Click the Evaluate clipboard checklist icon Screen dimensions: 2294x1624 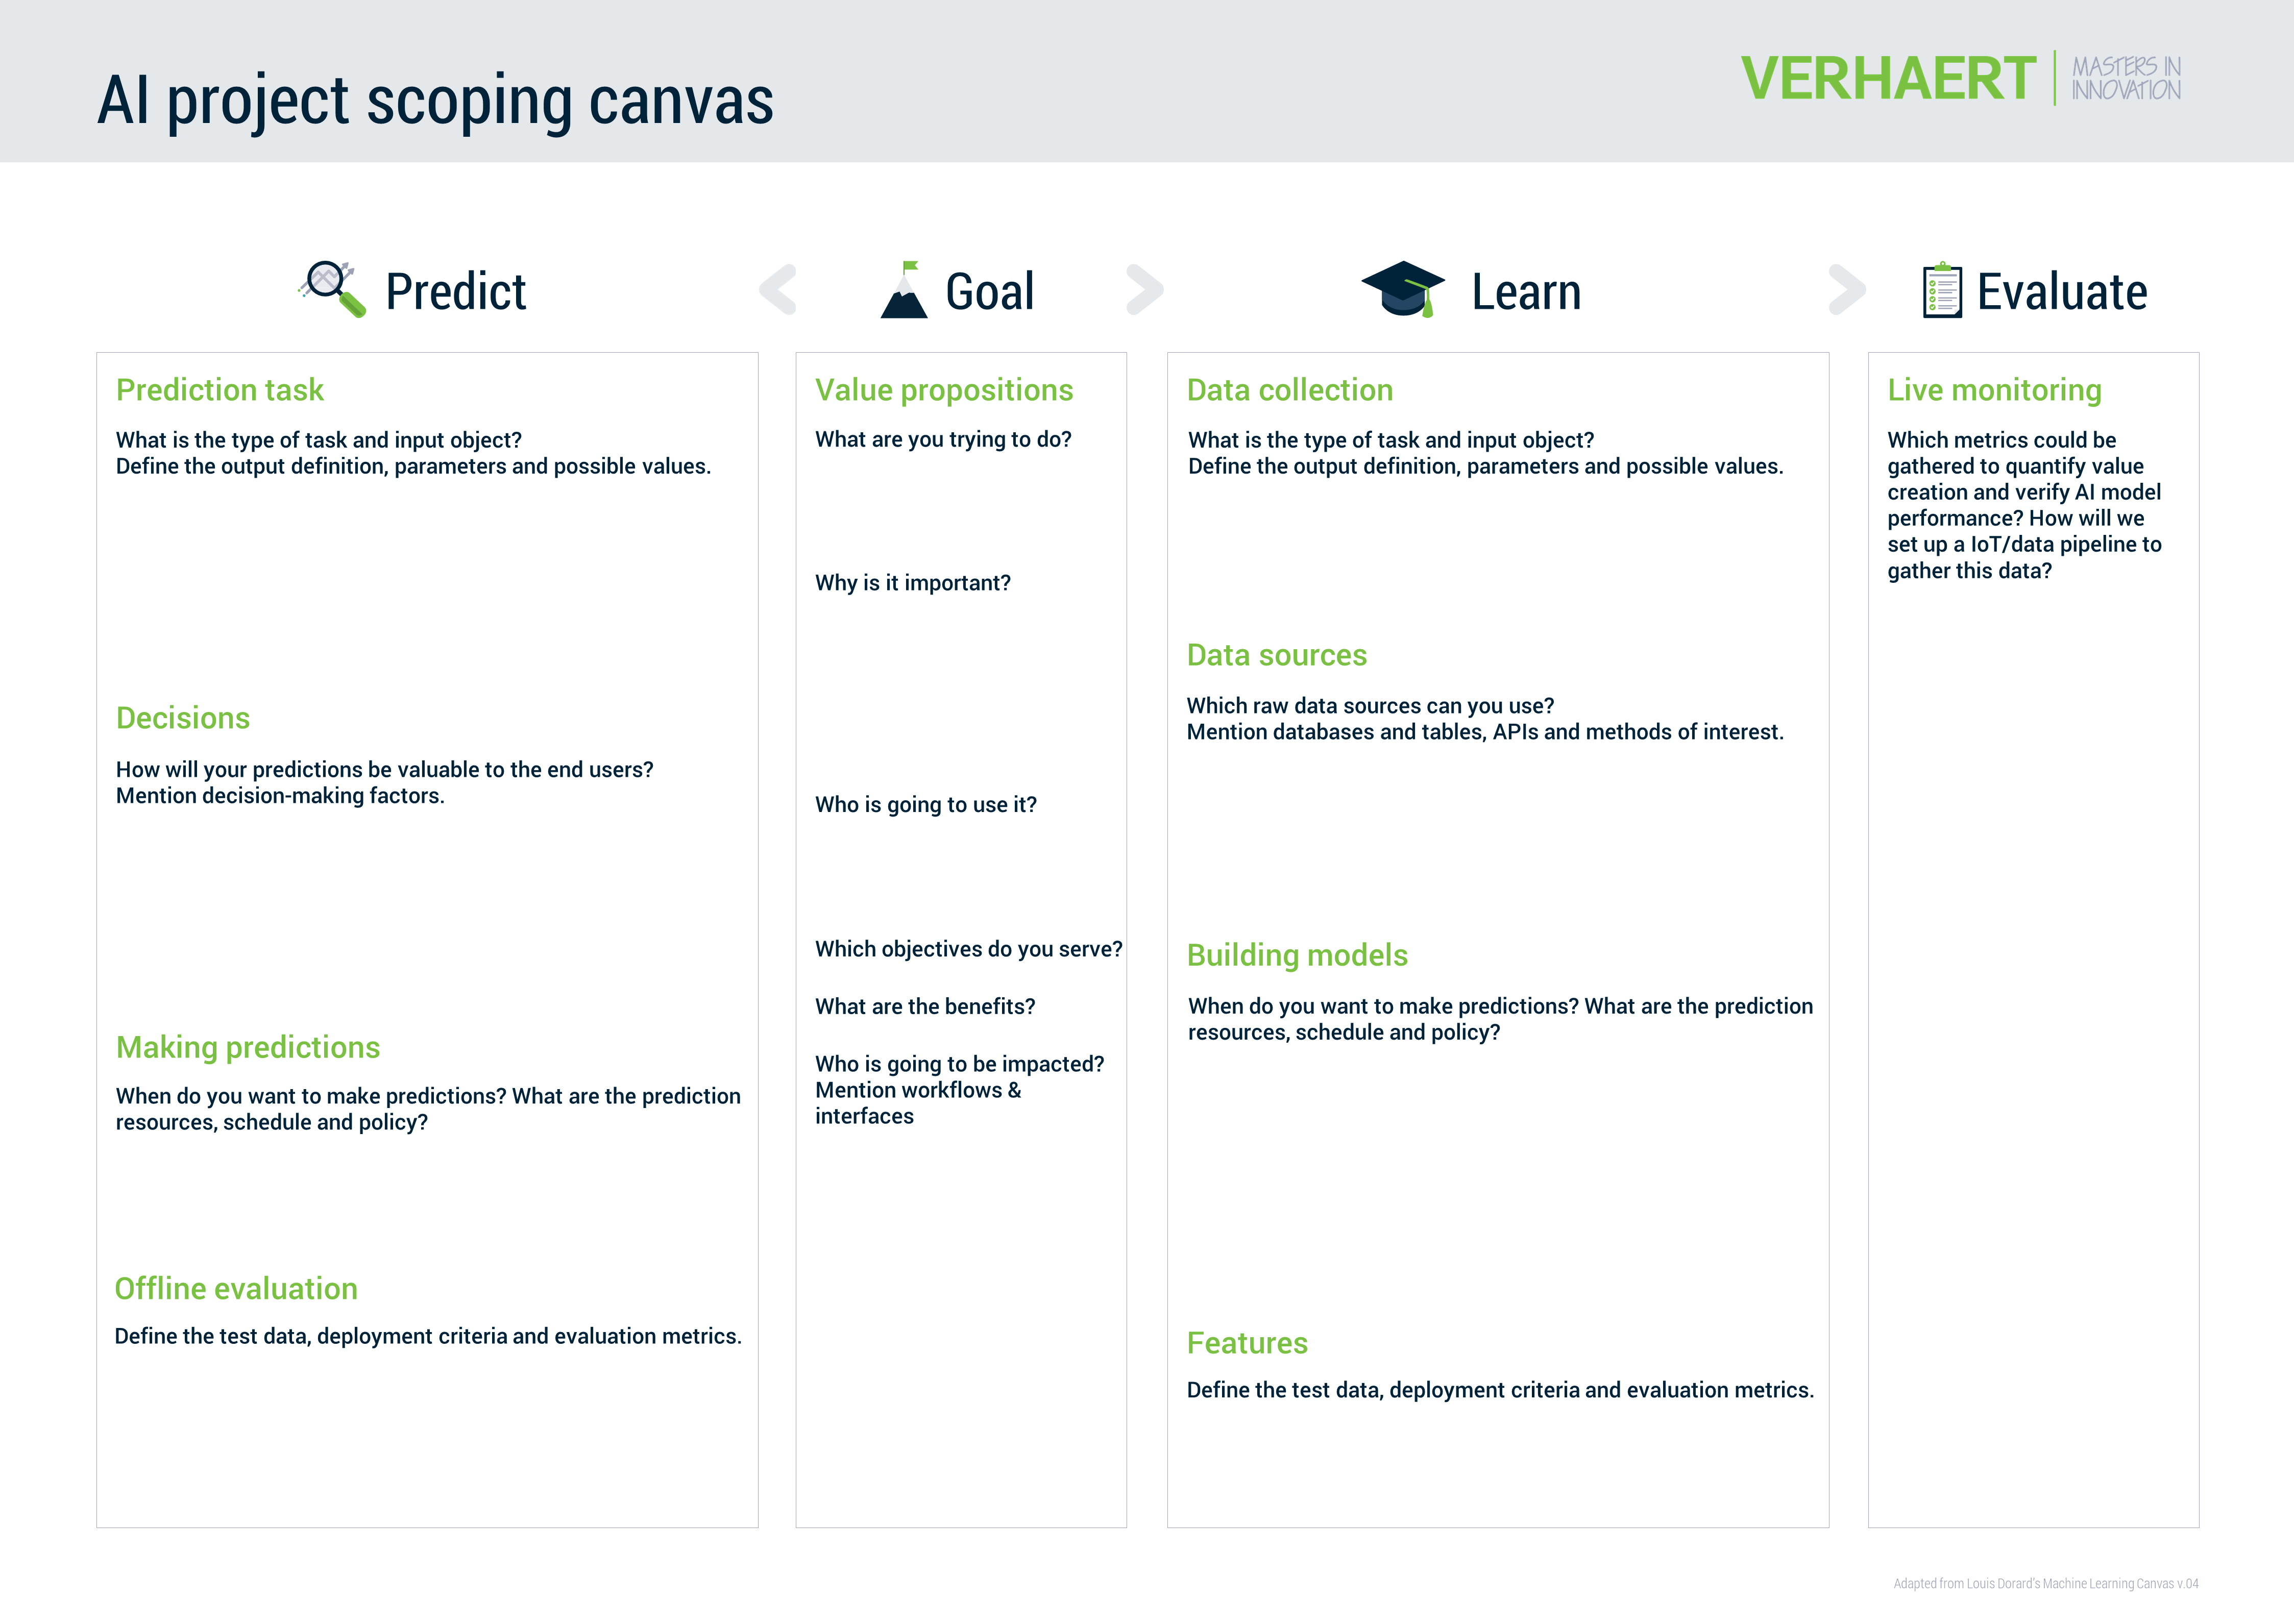[x=1941, y=290]
